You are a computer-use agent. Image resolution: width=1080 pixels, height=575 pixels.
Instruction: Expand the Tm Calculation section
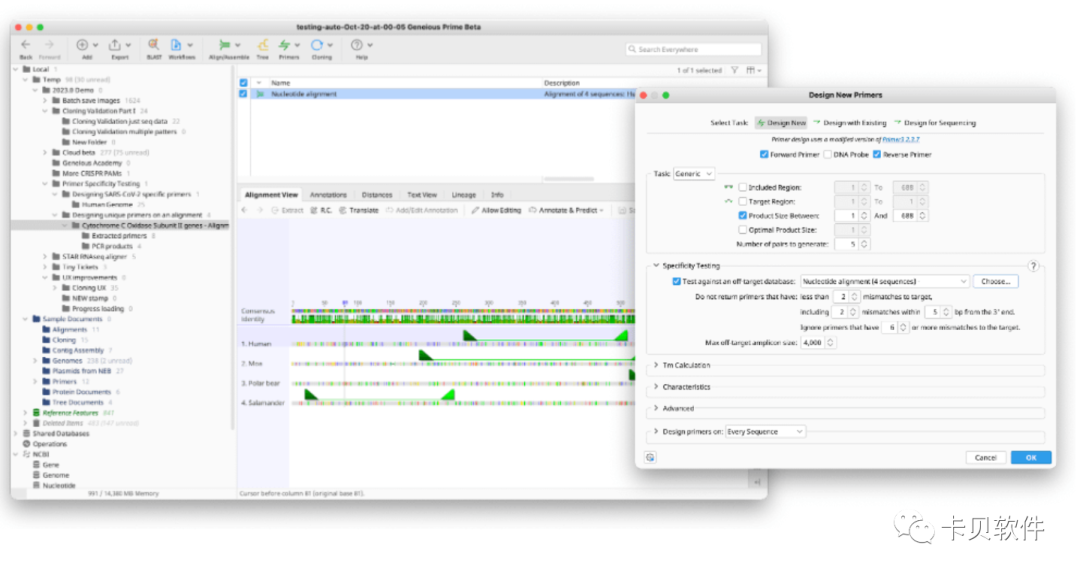tap(656, 366)
